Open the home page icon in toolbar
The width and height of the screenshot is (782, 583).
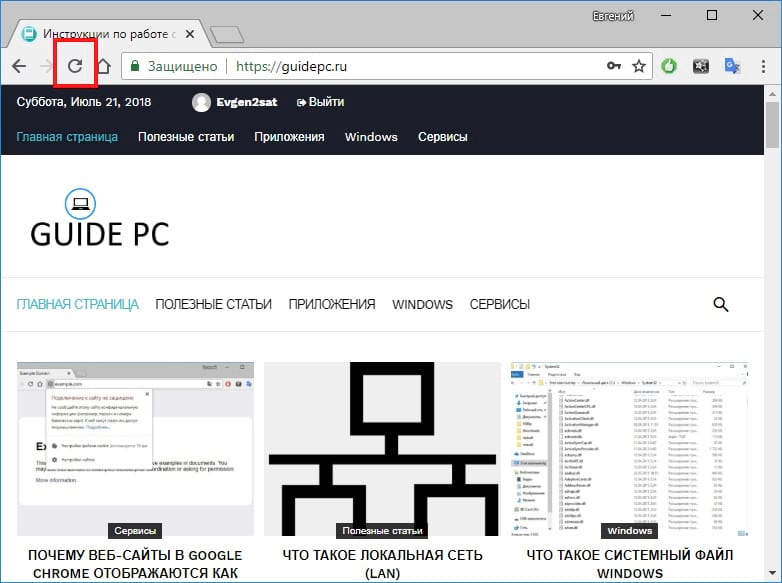coord(103,66)
